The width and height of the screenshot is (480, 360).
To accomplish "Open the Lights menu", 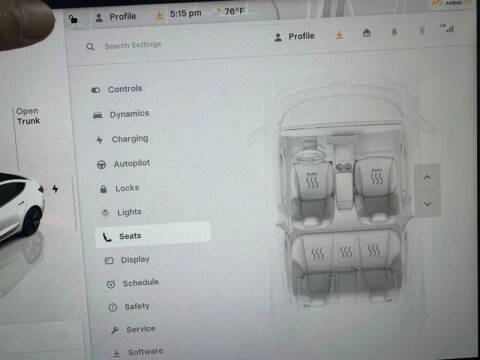I will click(x=122, y=212).
